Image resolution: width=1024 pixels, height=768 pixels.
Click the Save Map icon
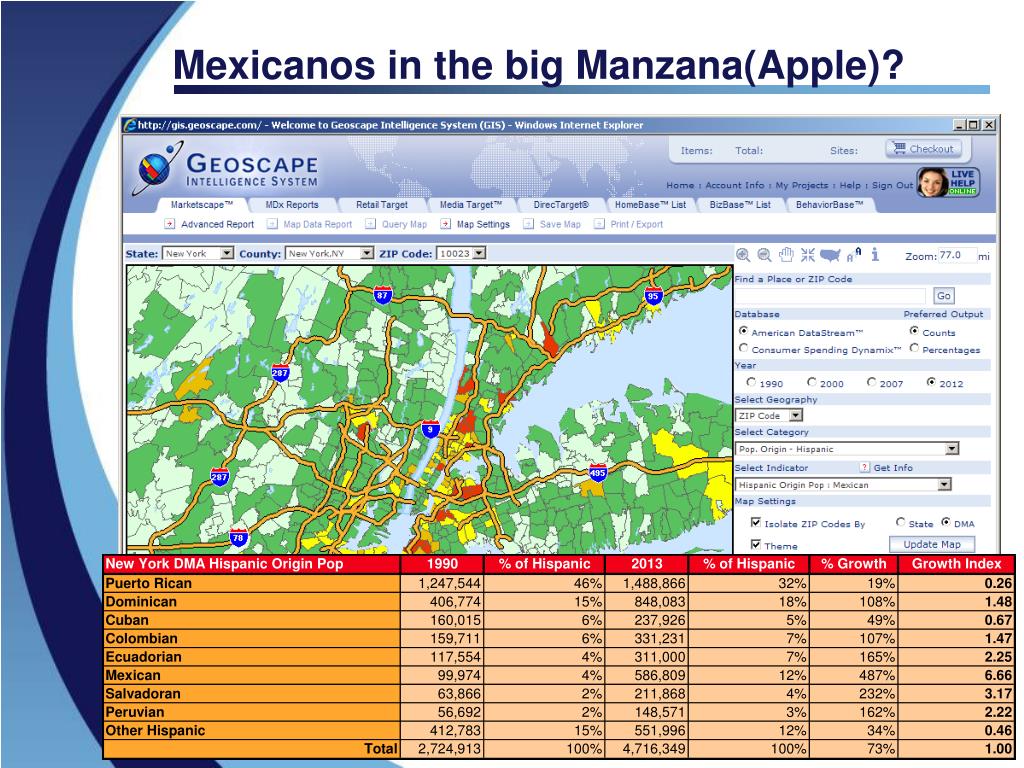[x=528, y=224]
